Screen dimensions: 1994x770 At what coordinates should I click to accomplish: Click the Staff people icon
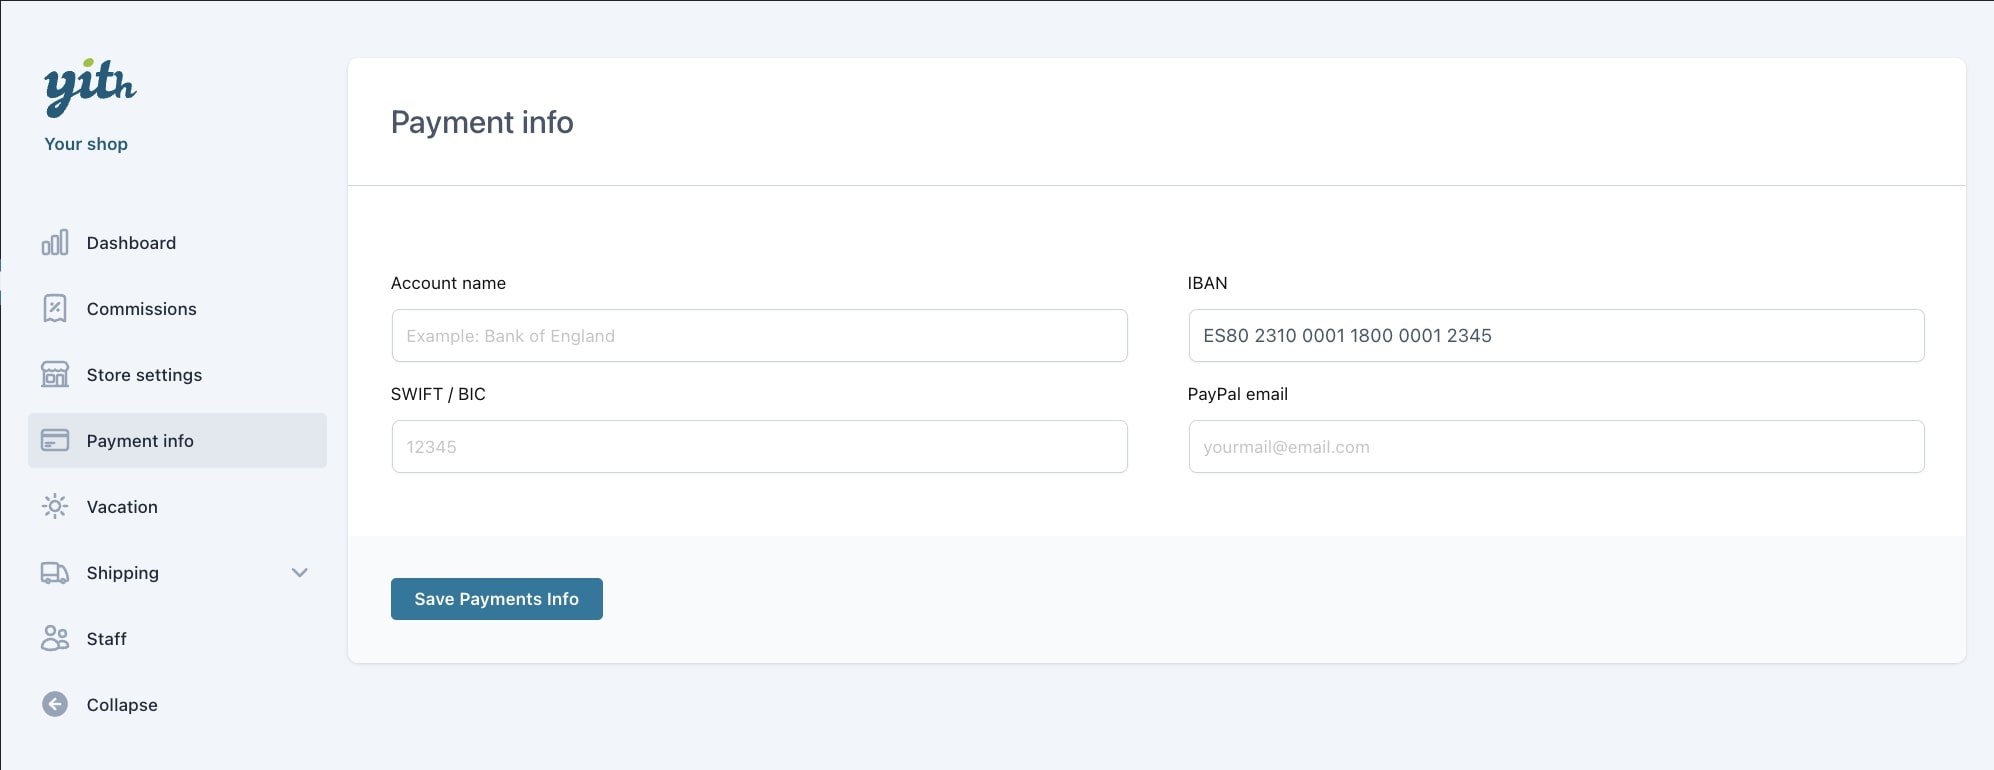[x=55, y=639]
